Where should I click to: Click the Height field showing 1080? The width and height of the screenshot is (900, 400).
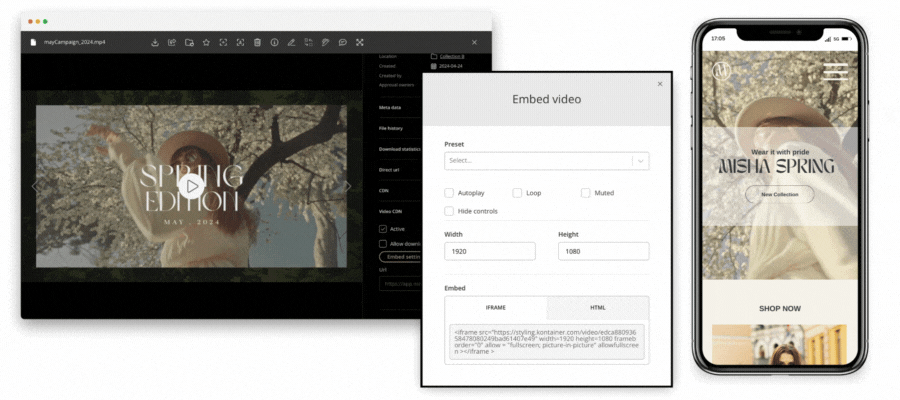(x=604, y=251)
